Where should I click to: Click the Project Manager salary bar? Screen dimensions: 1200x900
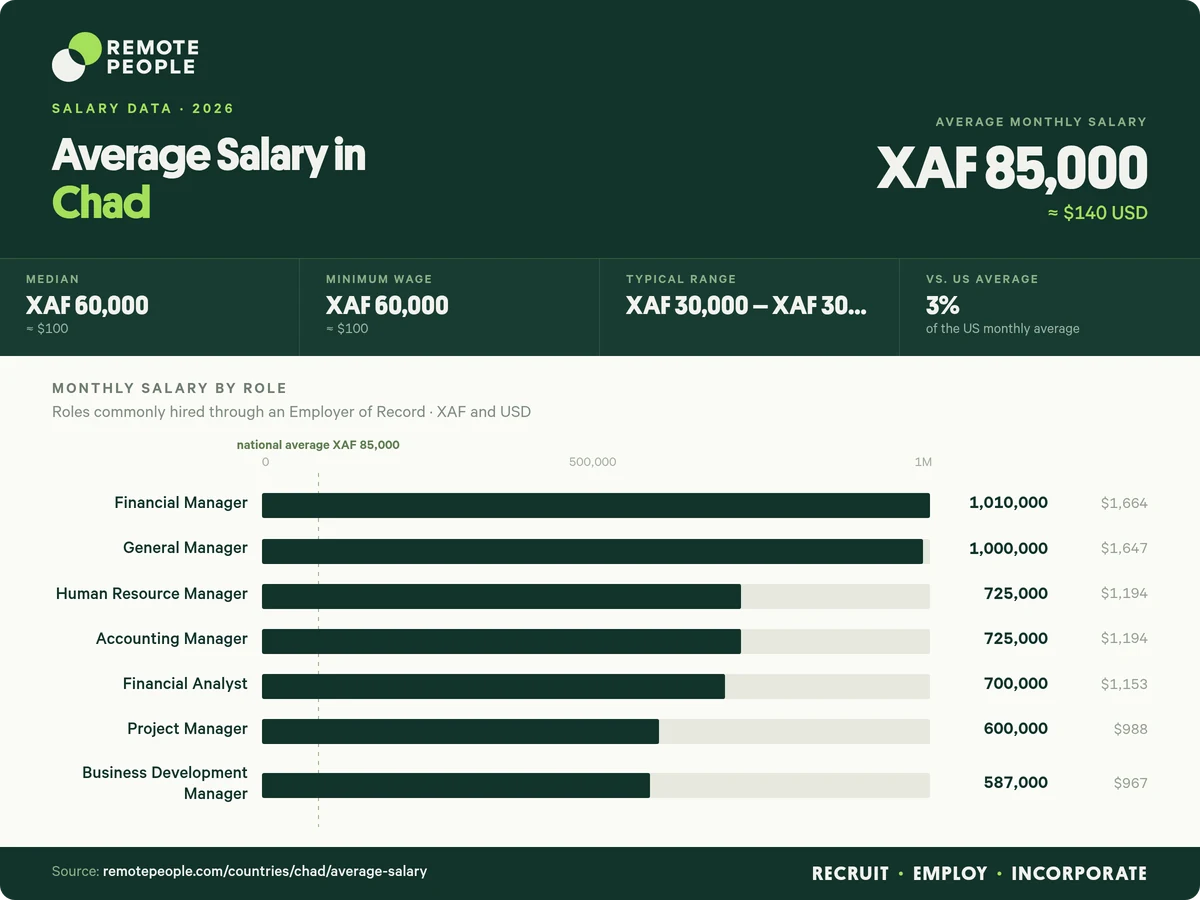pos(460,731)
